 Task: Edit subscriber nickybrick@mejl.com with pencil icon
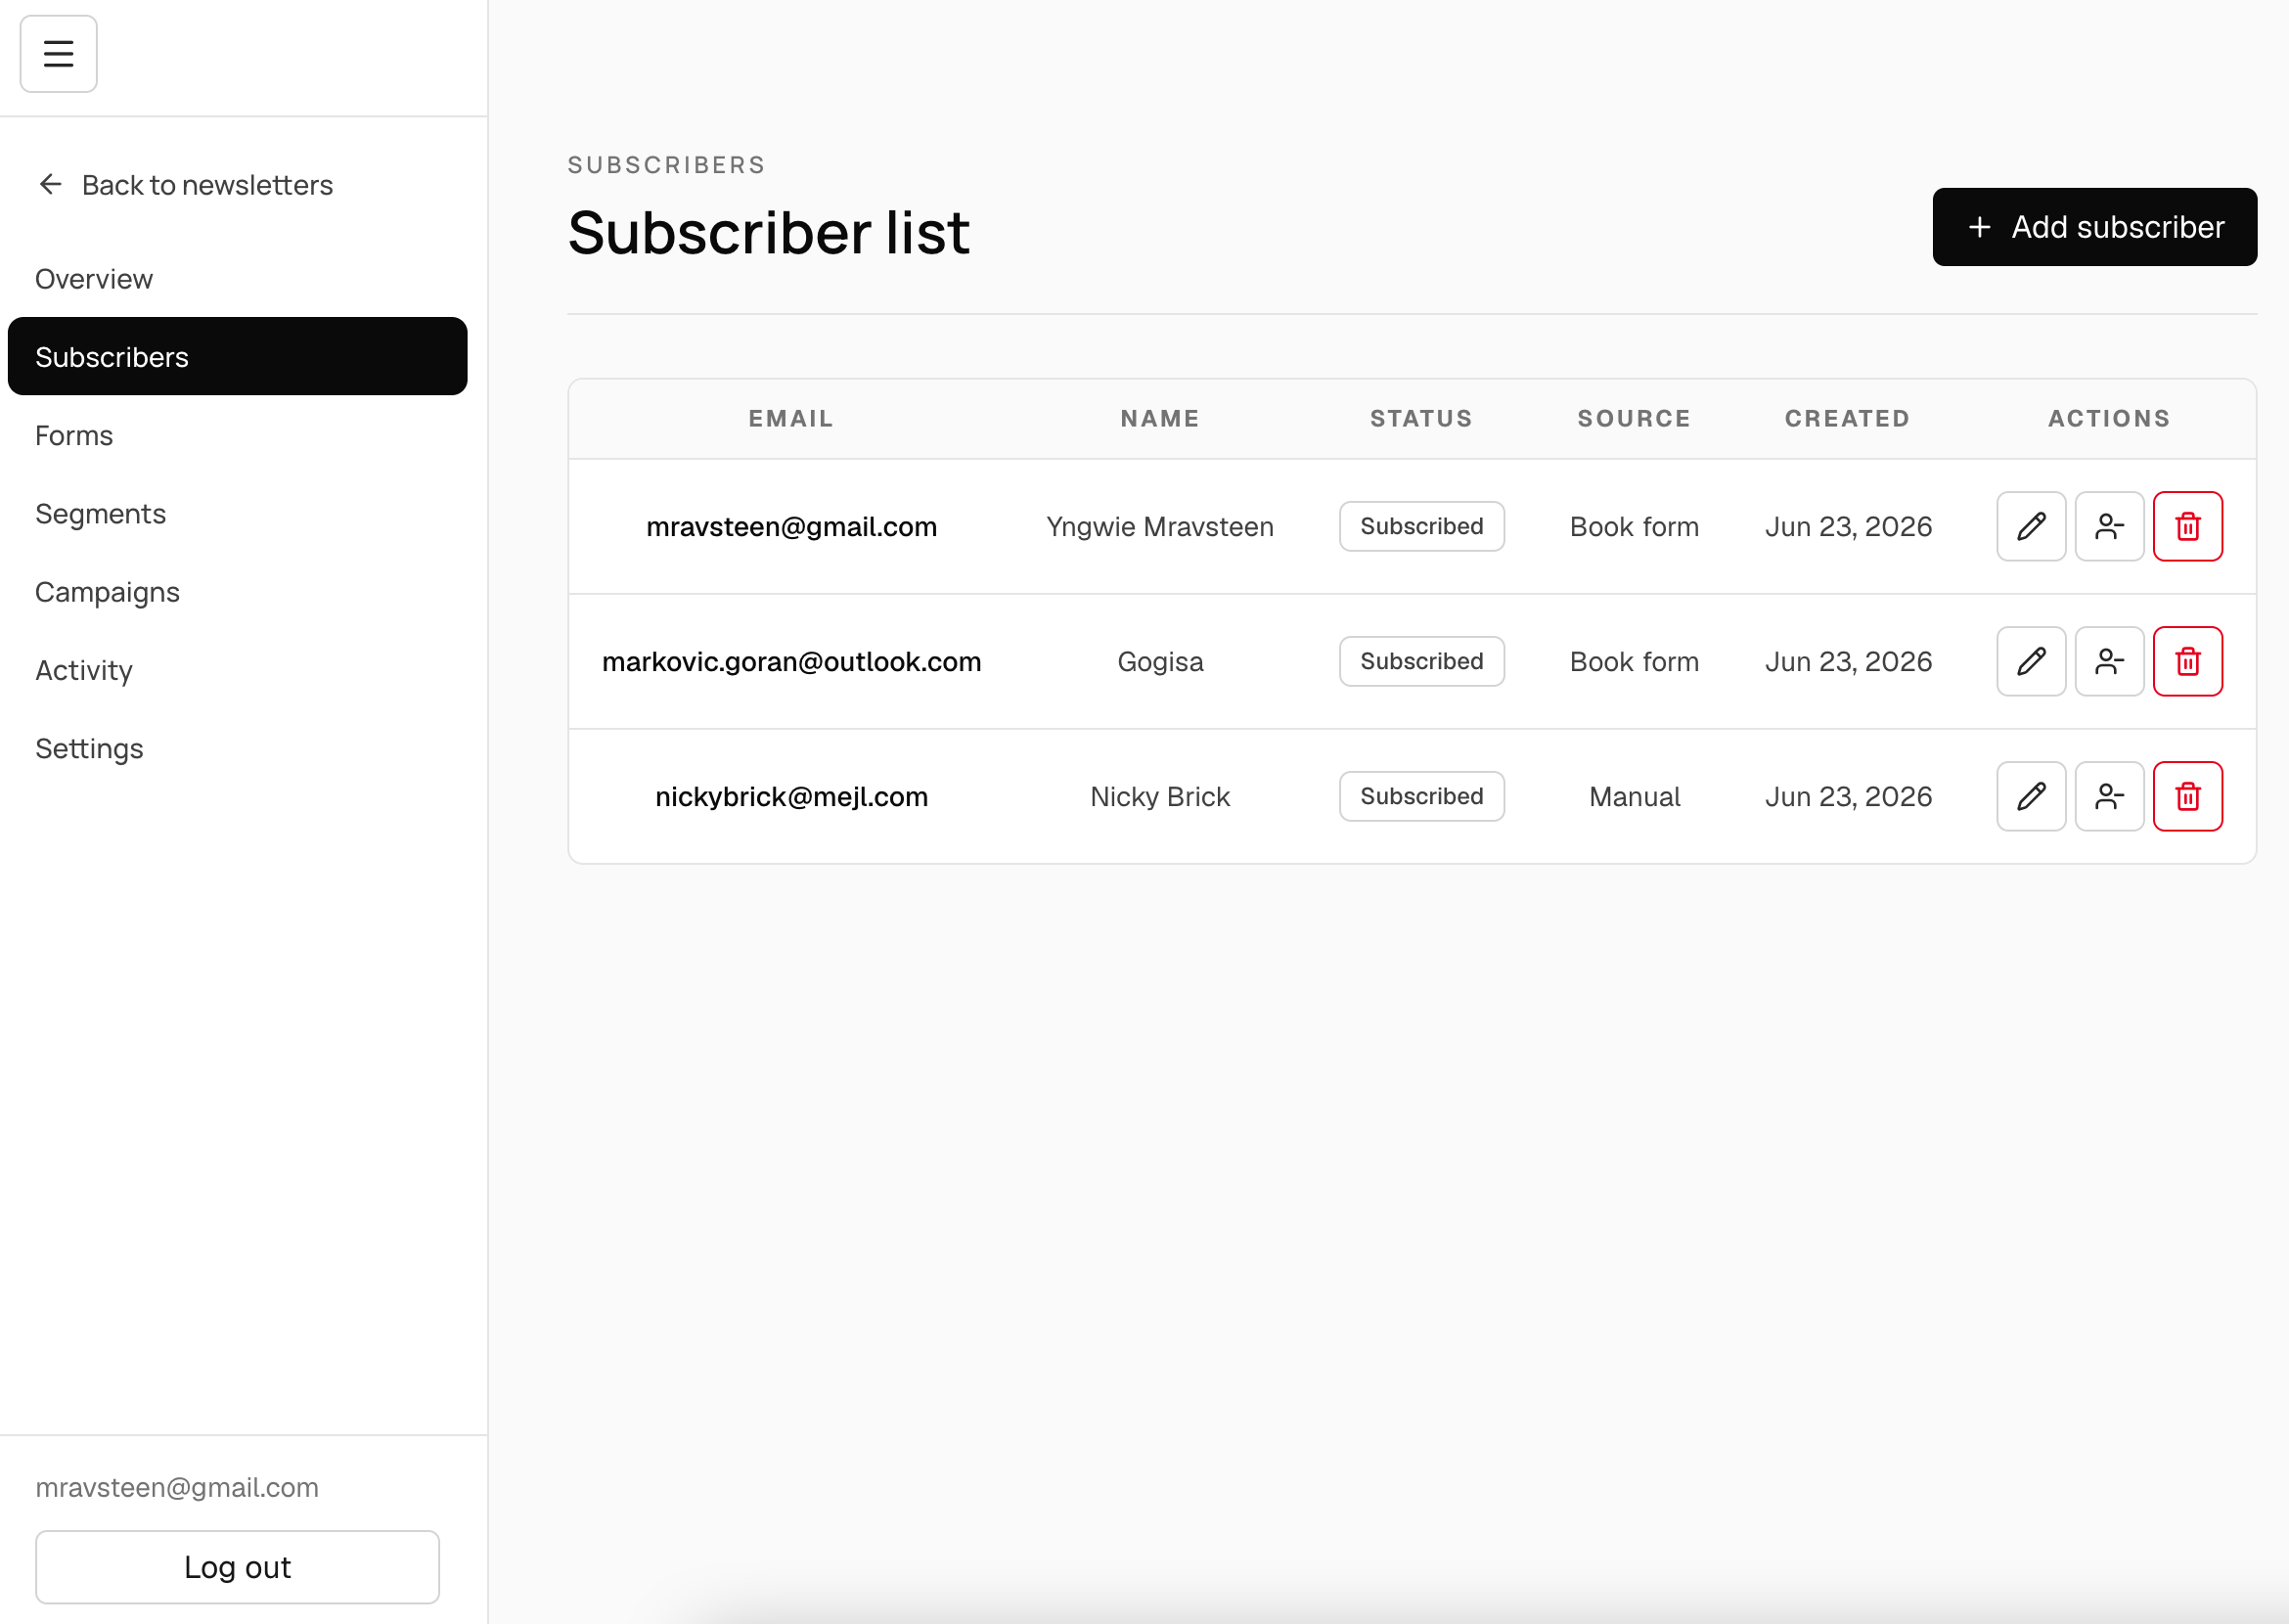(2031, 796)
